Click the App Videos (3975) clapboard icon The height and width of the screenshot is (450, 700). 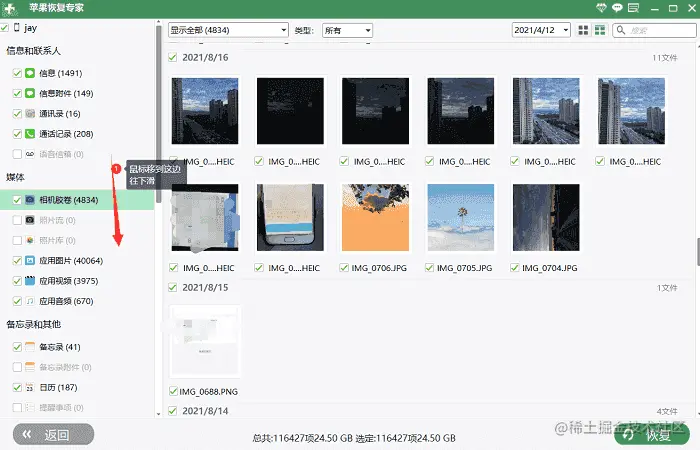pyautogui.click(x=30, y=280)
